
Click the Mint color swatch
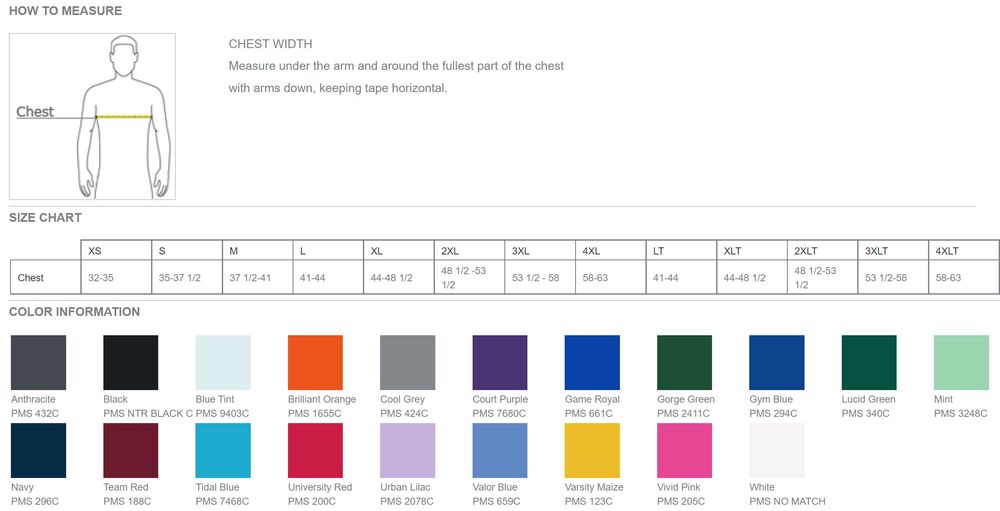961,362
